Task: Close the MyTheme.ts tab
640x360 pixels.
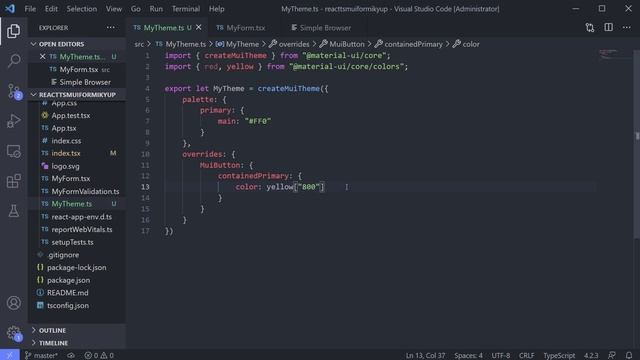Action: 199,27
